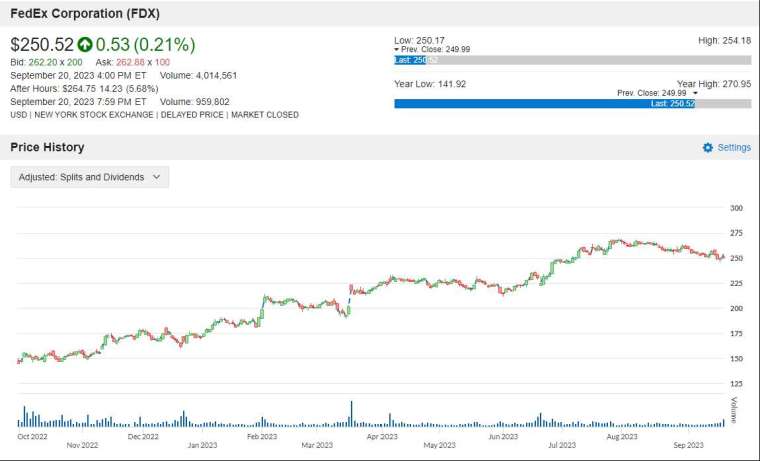Click the Volume: 4,014,561 text
This screenshot has height=461, width=760.
[198, 76]
